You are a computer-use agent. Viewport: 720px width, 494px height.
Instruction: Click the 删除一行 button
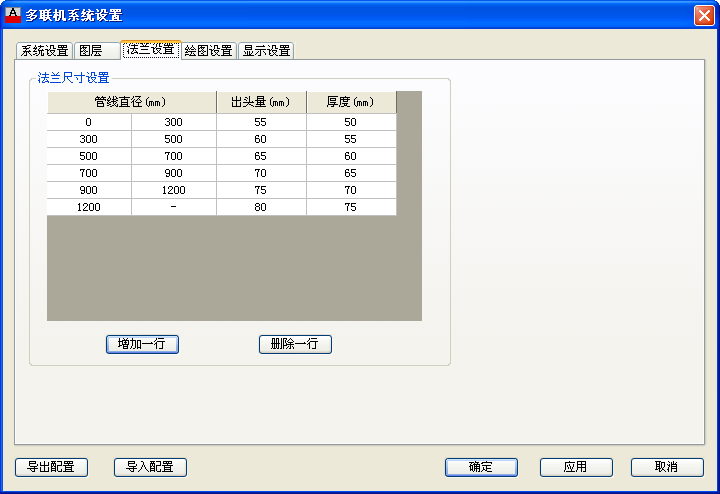295,344
